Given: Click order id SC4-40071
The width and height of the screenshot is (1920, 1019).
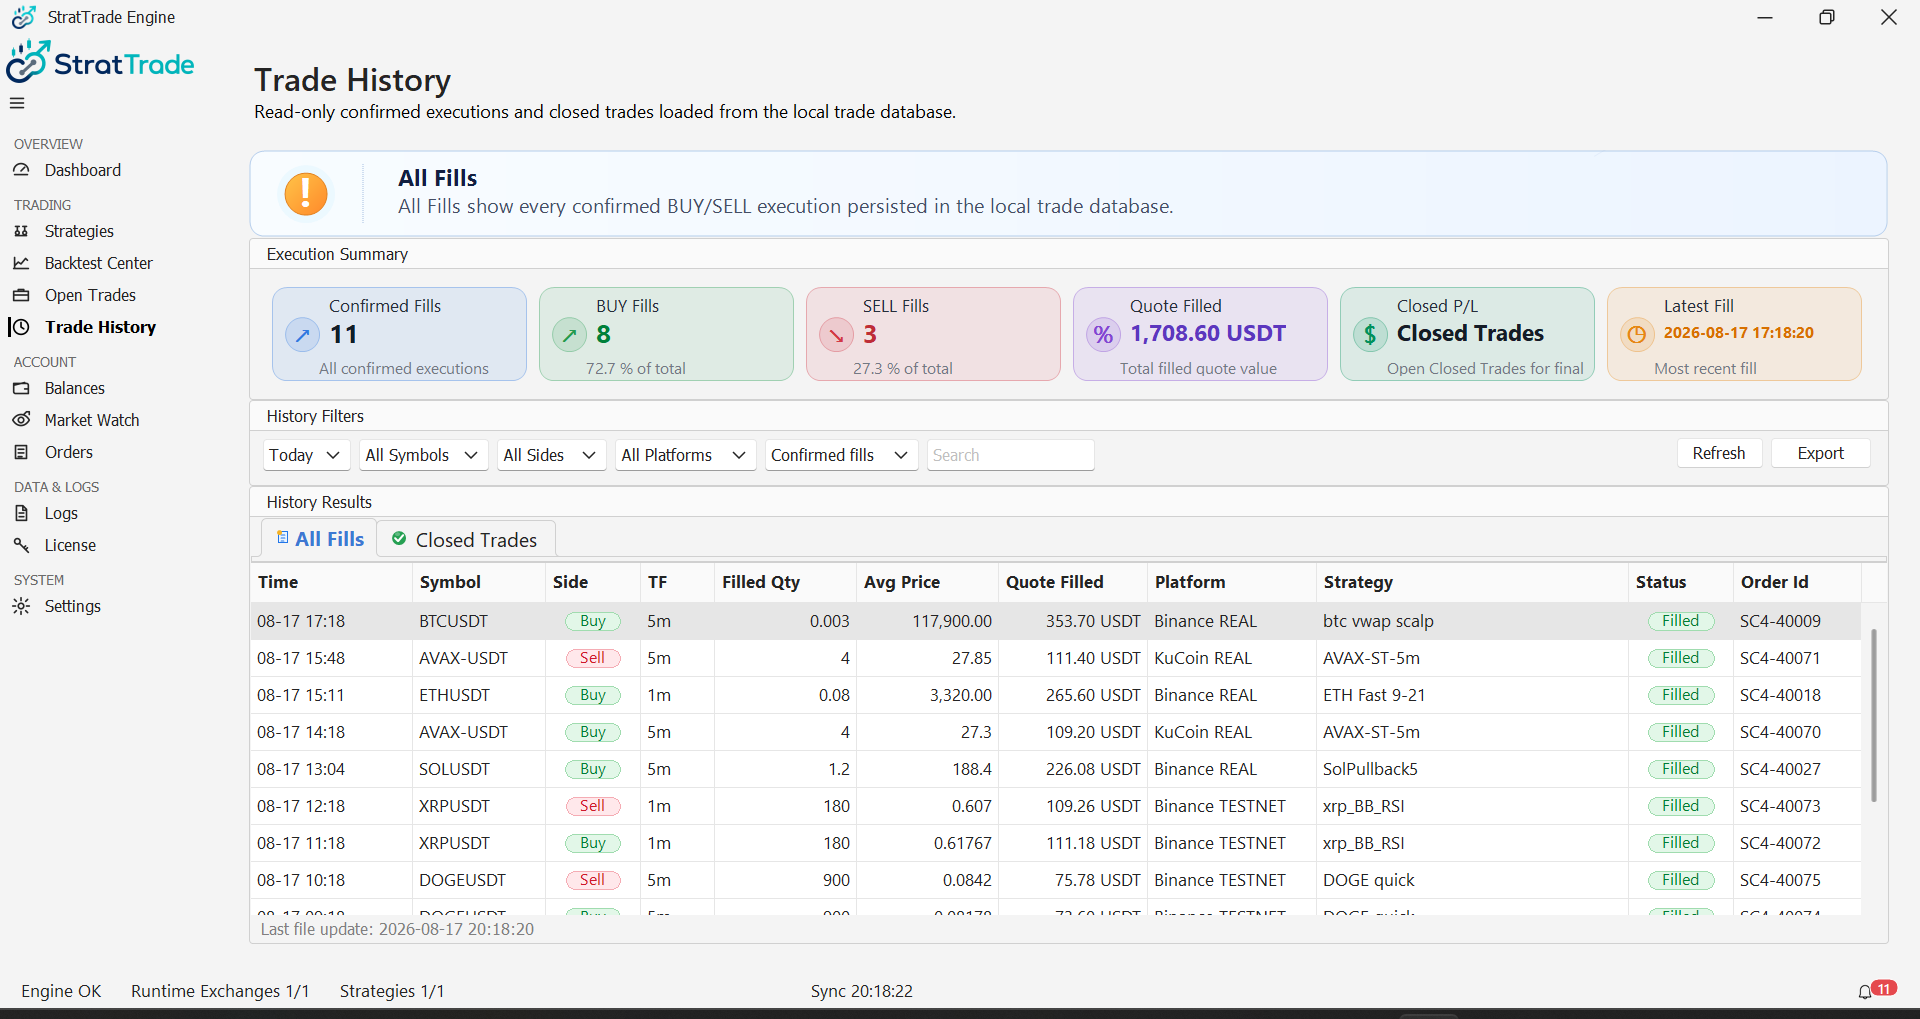Looking at the screenshot, I should click(1780, 658).
